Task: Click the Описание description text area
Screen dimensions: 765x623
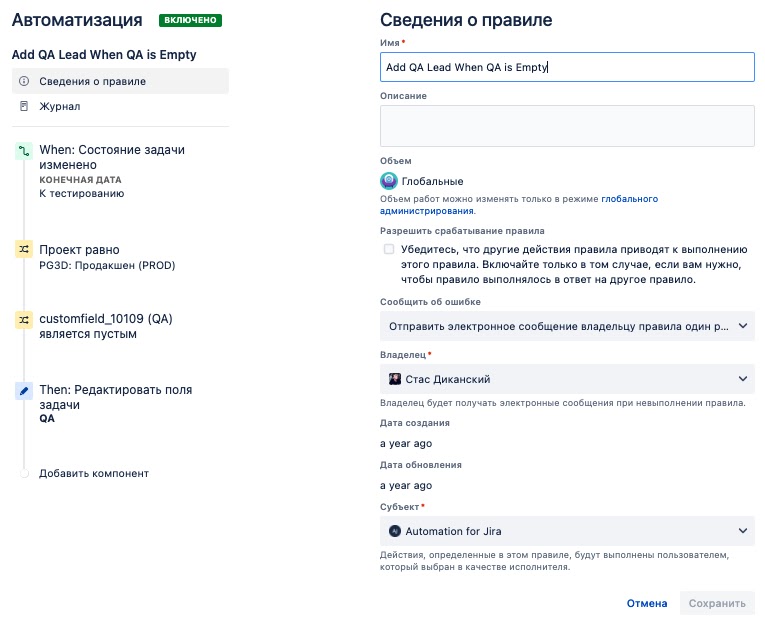Action: (567, 126)
